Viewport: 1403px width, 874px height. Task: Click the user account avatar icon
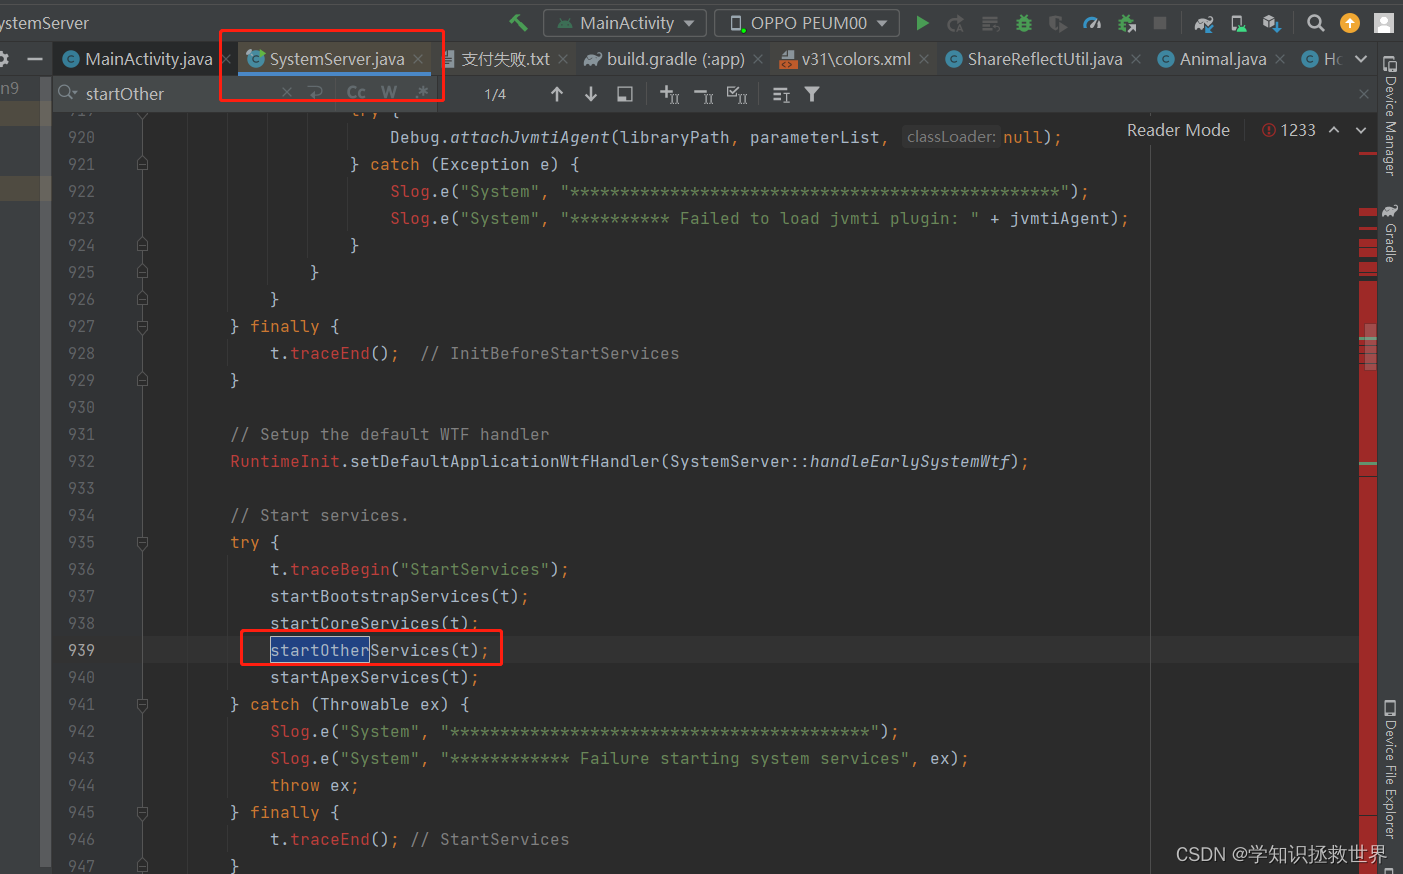click(1384, 22)
